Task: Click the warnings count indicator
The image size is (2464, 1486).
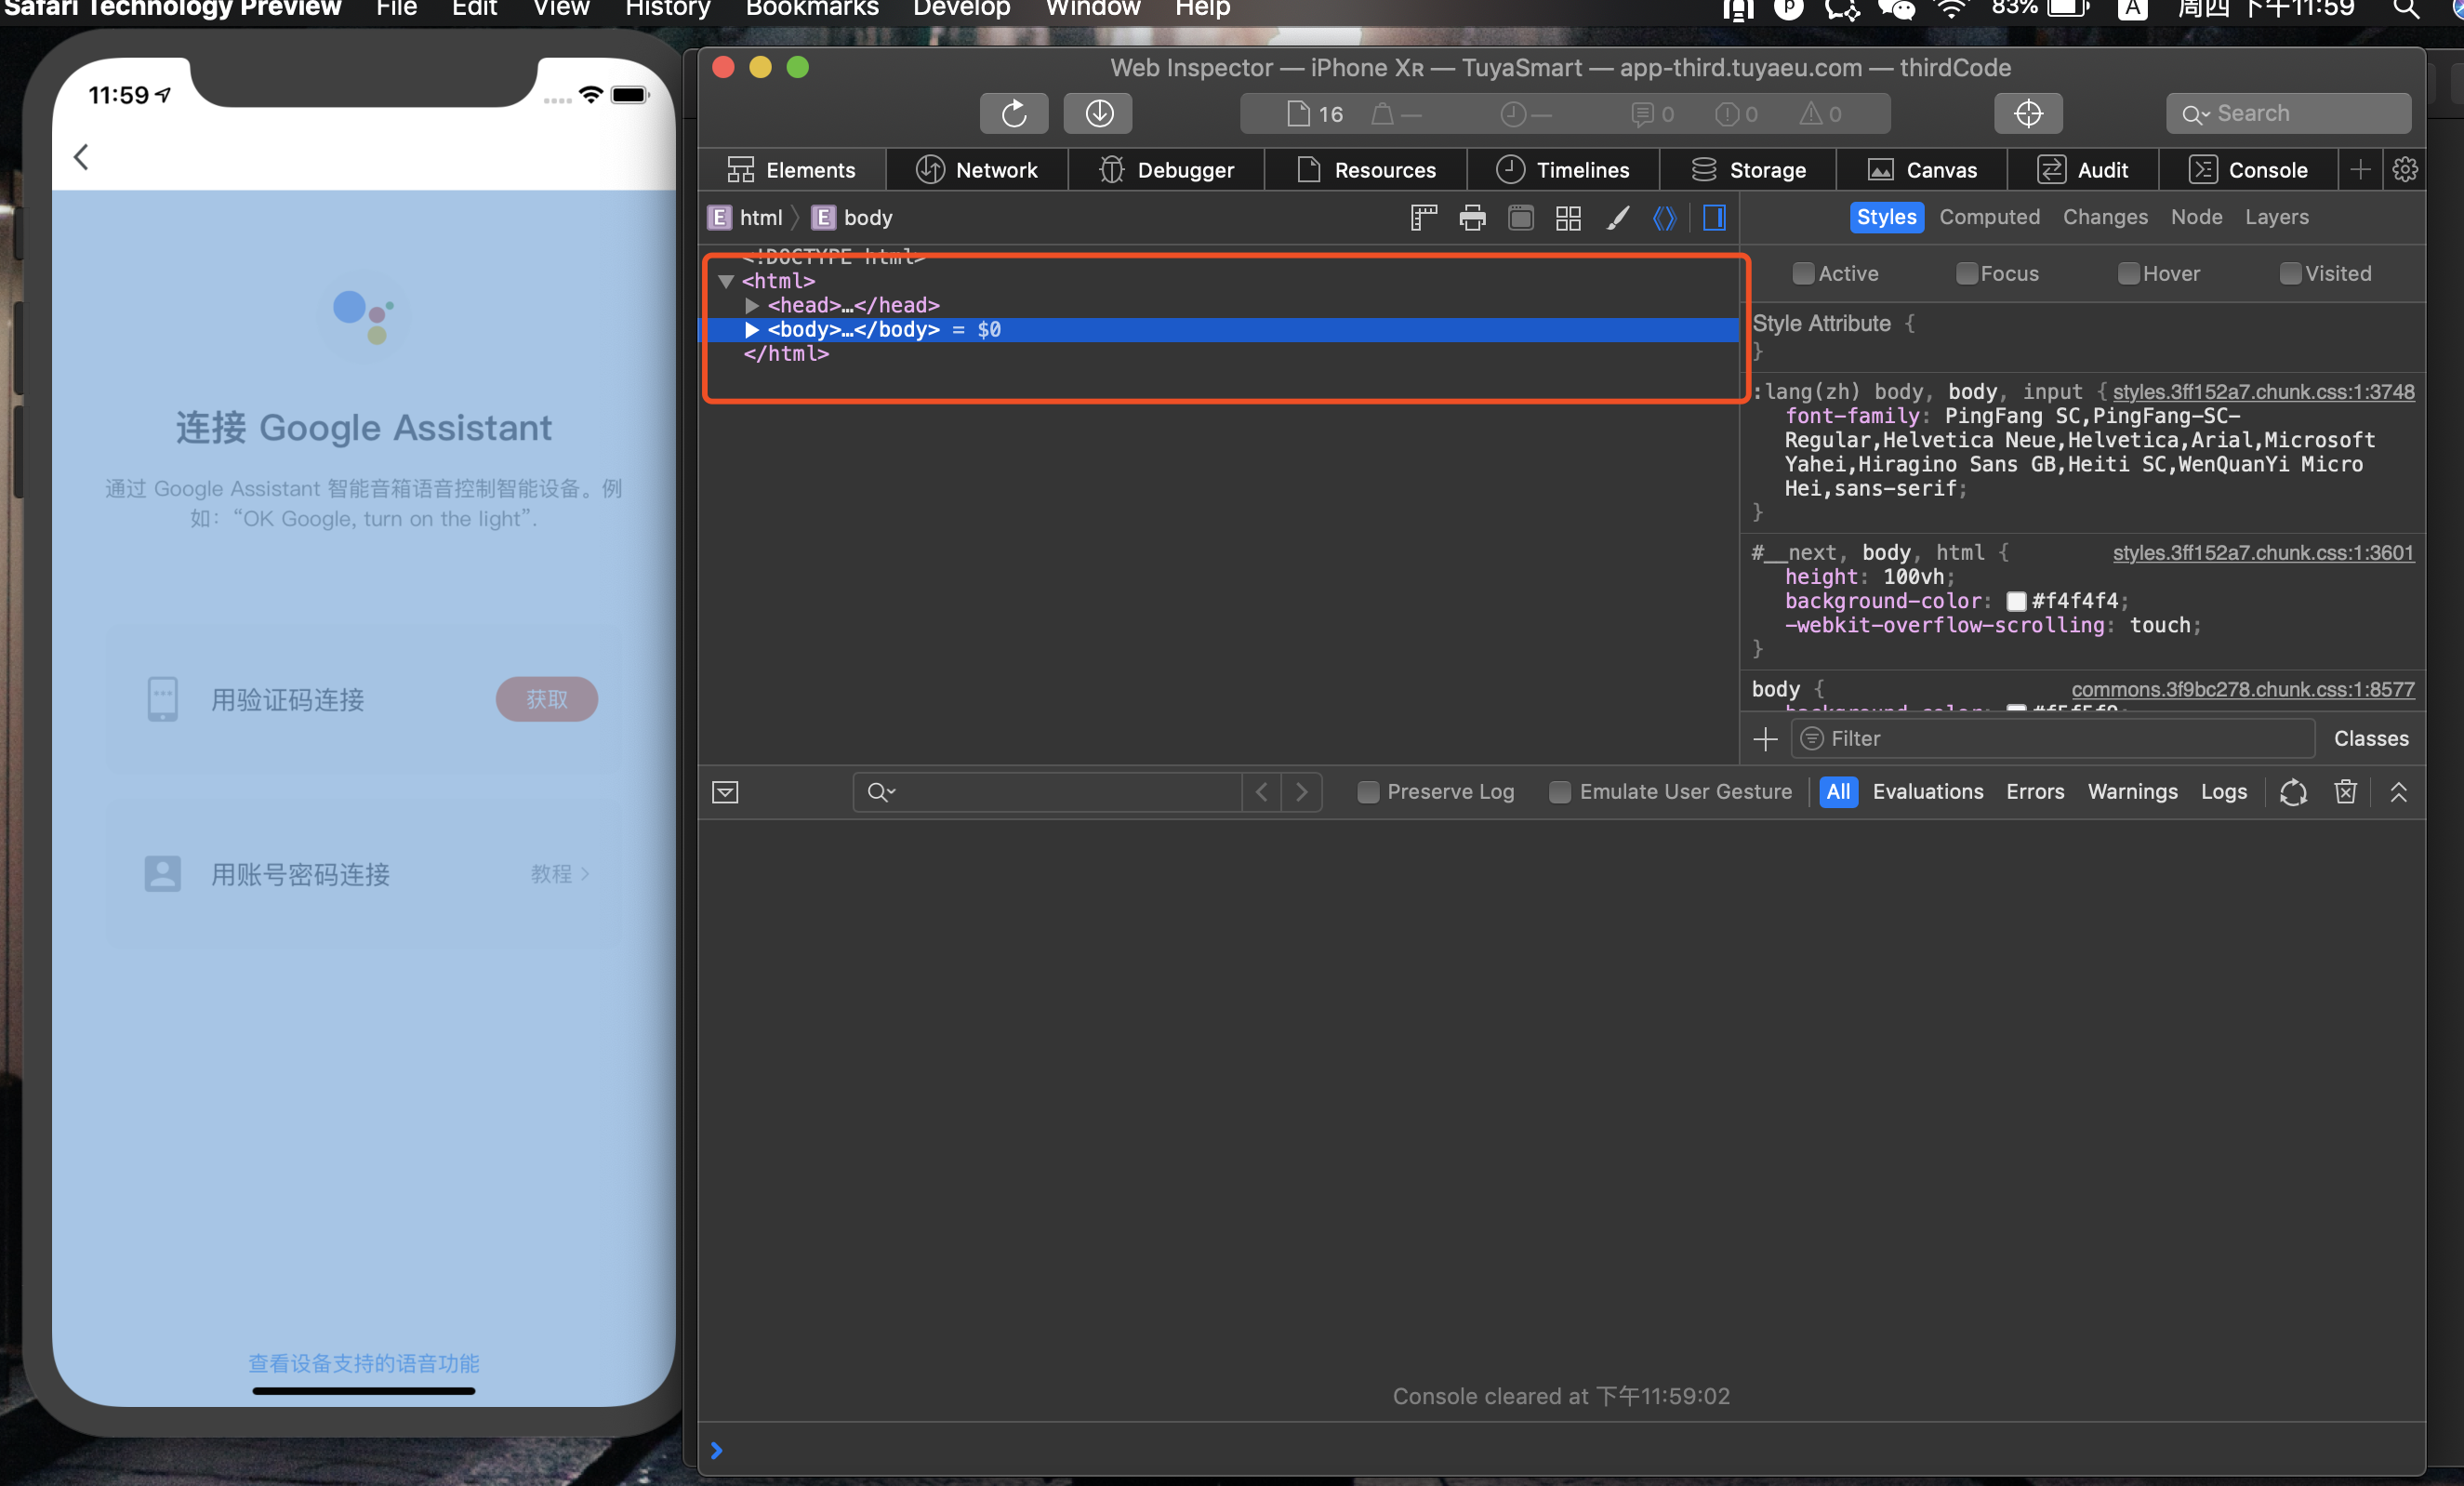Action: click(x=1820, y=114)
